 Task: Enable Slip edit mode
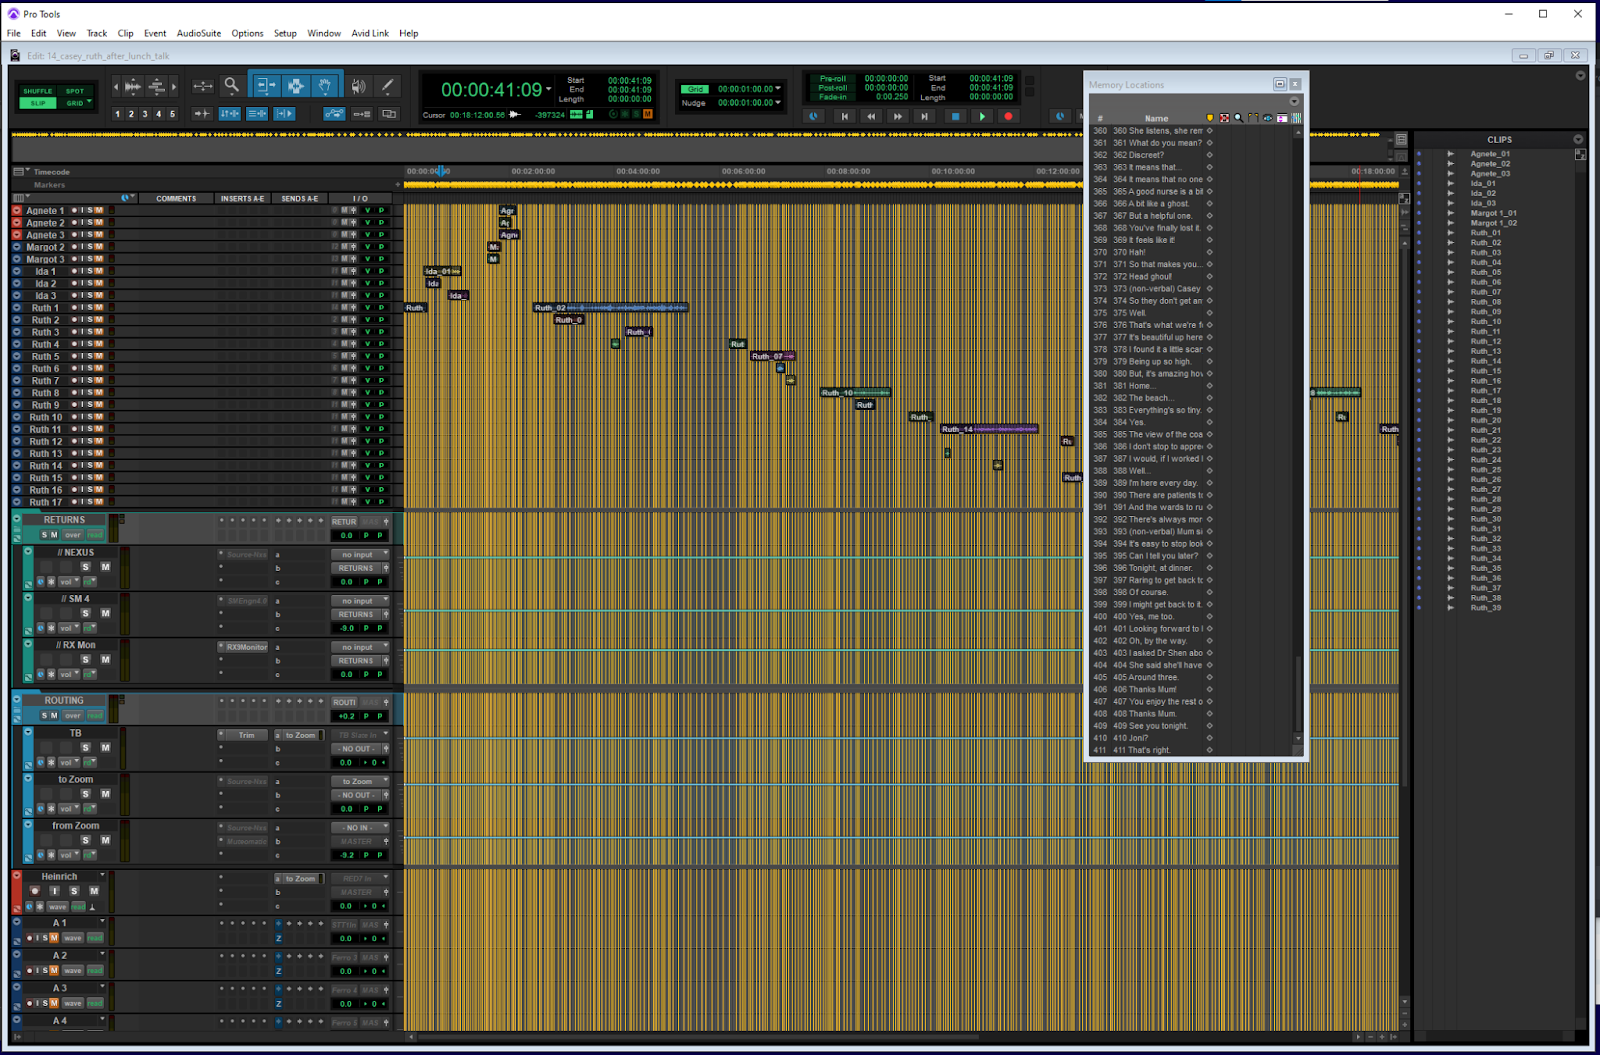[x=38, y=103]
